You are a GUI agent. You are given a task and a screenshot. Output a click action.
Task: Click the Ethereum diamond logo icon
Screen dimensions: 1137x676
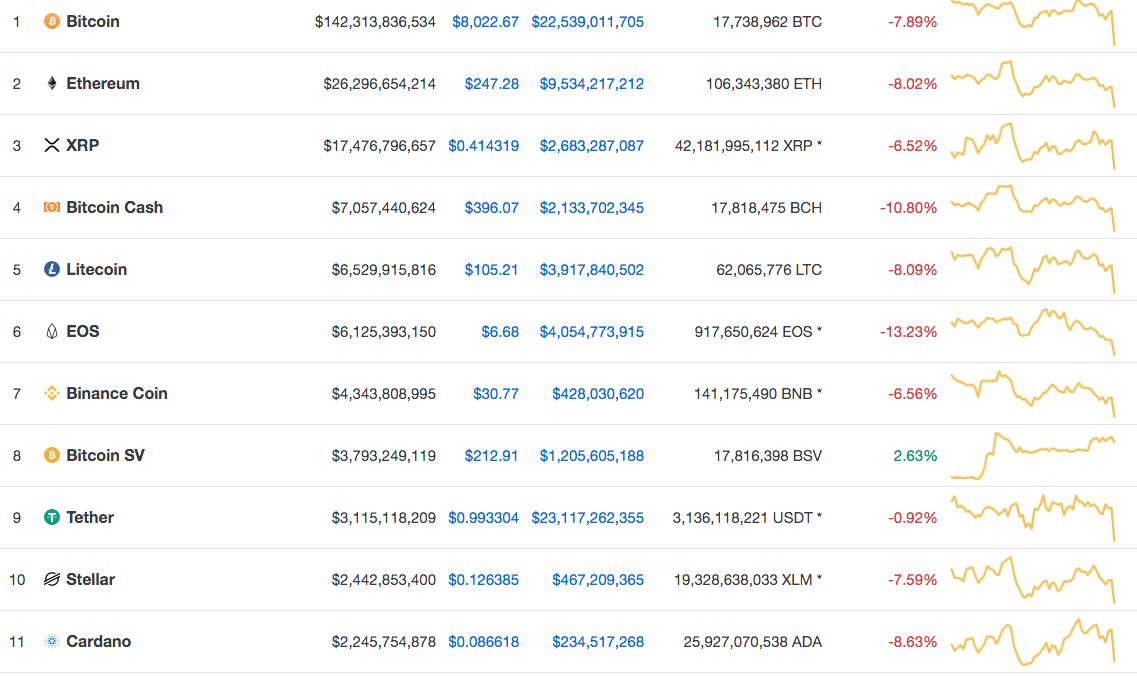[x=52, y=83]
